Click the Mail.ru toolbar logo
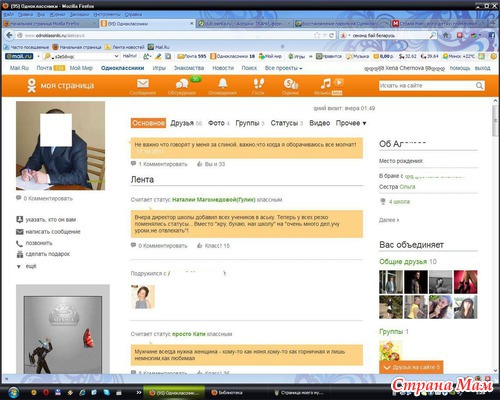The image size is (500, 400). 19,56
